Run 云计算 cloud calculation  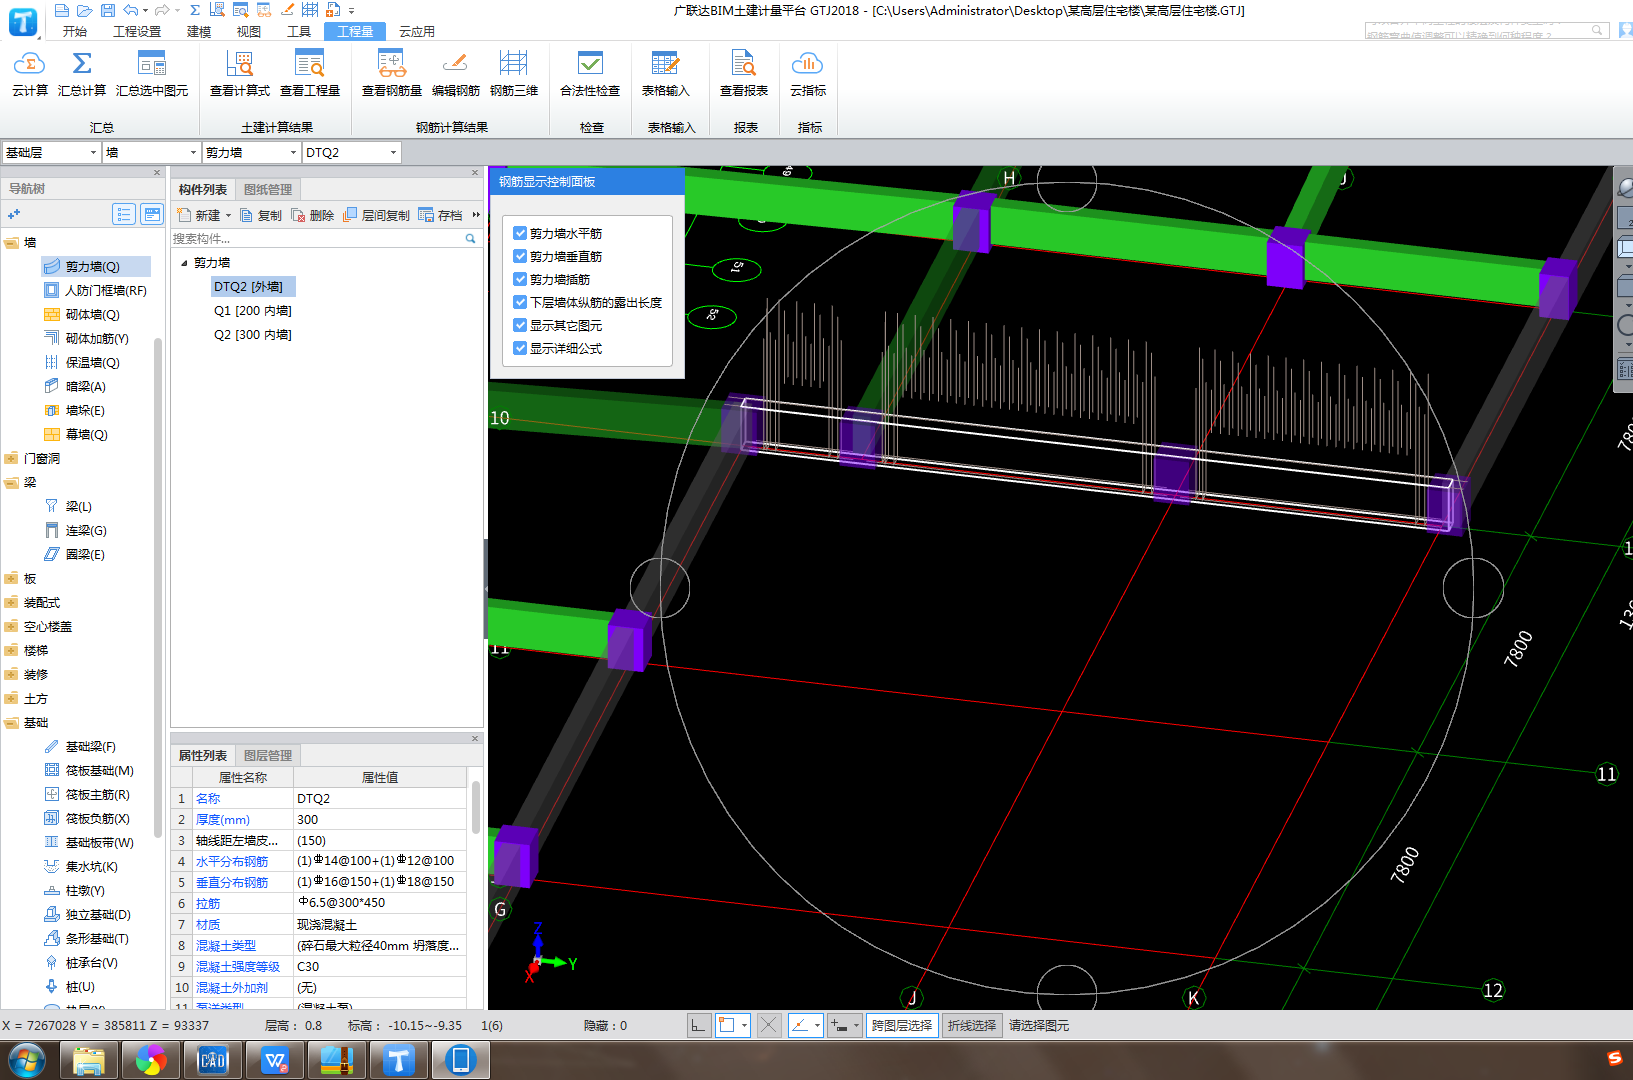(x=29, y=74)
